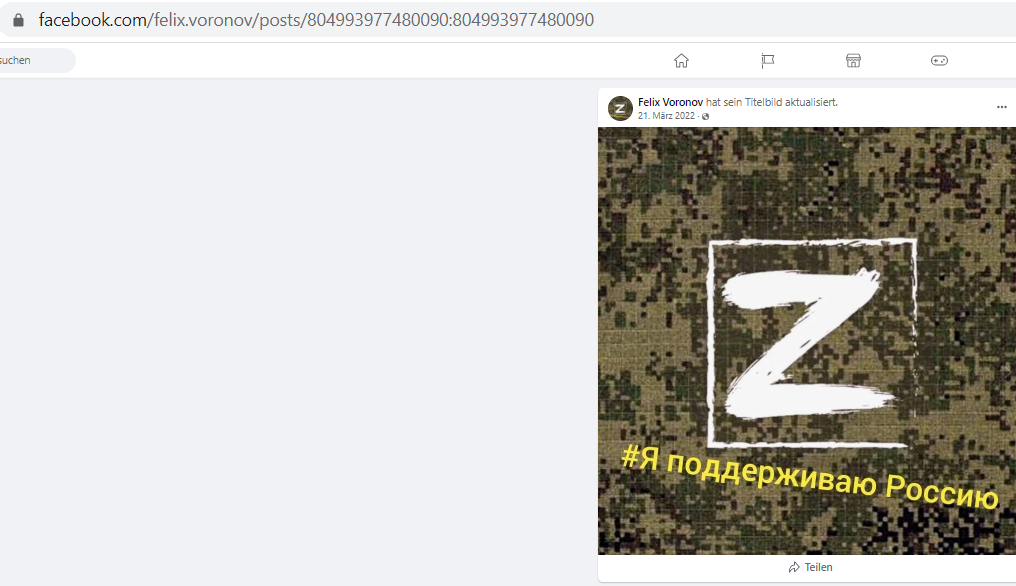Open the post options three-dot menu
This screenshot has width=1016, height=586.
[x=1002, y=107]
